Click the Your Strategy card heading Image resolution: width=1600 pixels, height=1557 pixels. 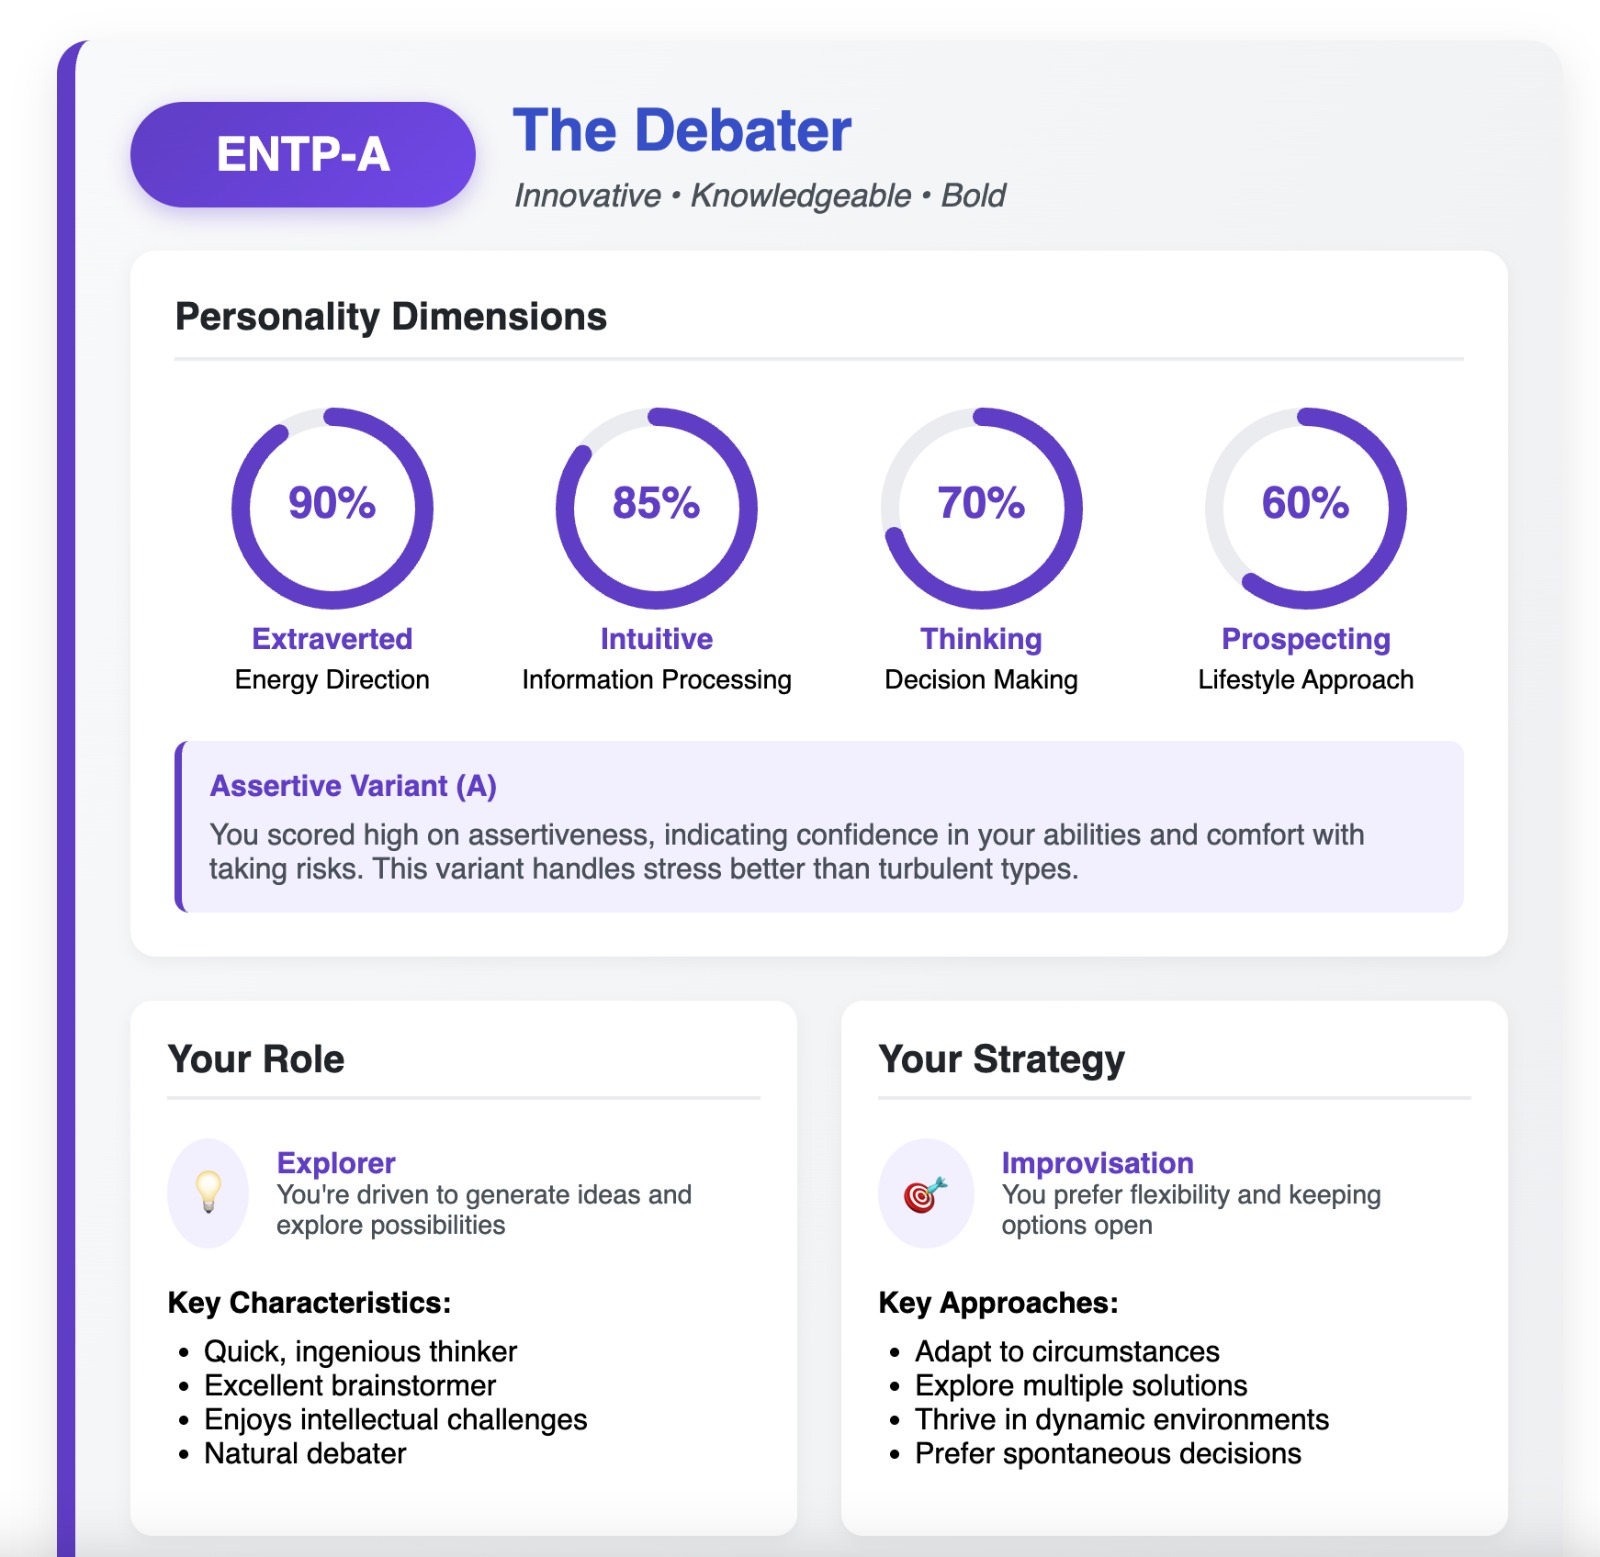click(x=1001, y=1059)
